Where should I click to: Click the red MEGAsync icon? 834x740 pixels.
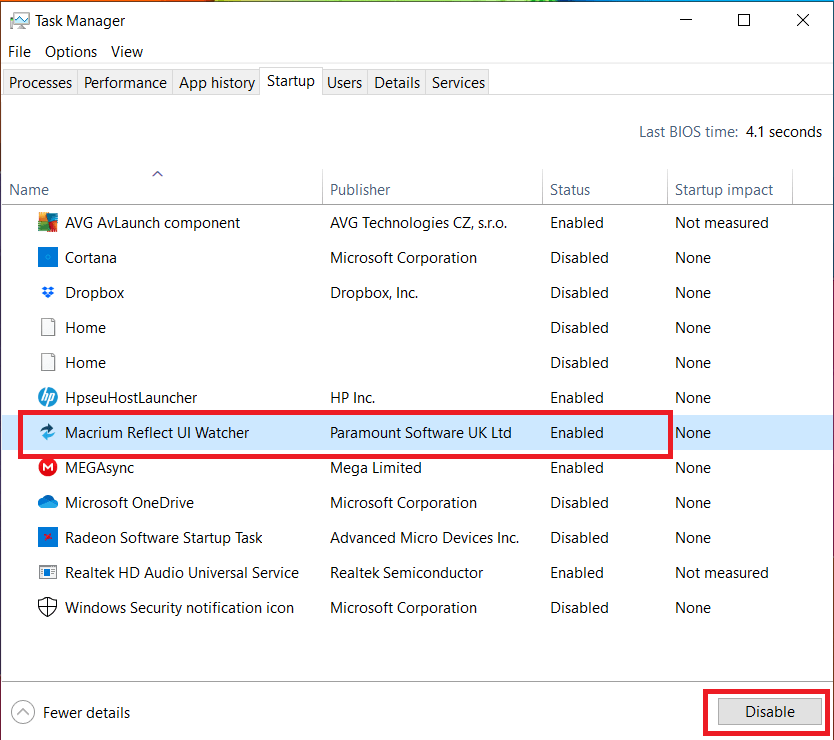point(48,468)
